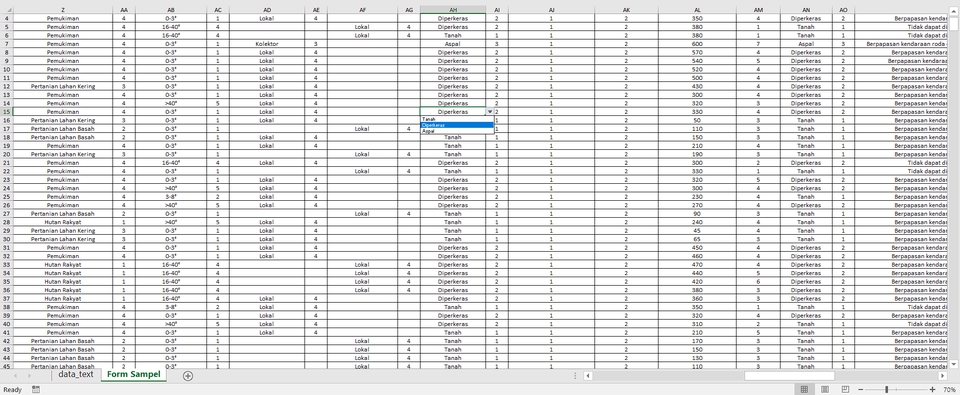
Task: Select the 3-8° cell in row 25
Action: (171, 197)
